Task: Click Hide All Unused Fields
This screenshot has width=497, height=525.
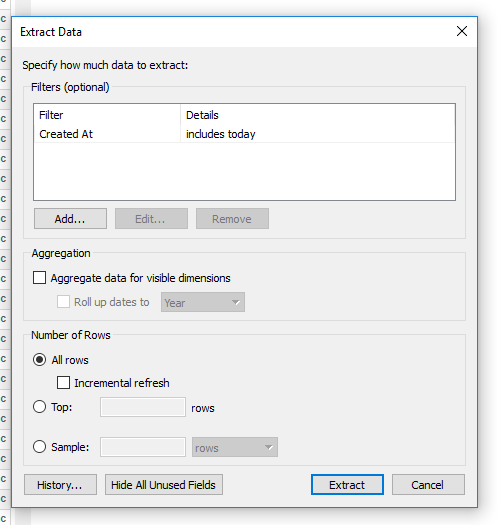Action: [x=164, y=484]
